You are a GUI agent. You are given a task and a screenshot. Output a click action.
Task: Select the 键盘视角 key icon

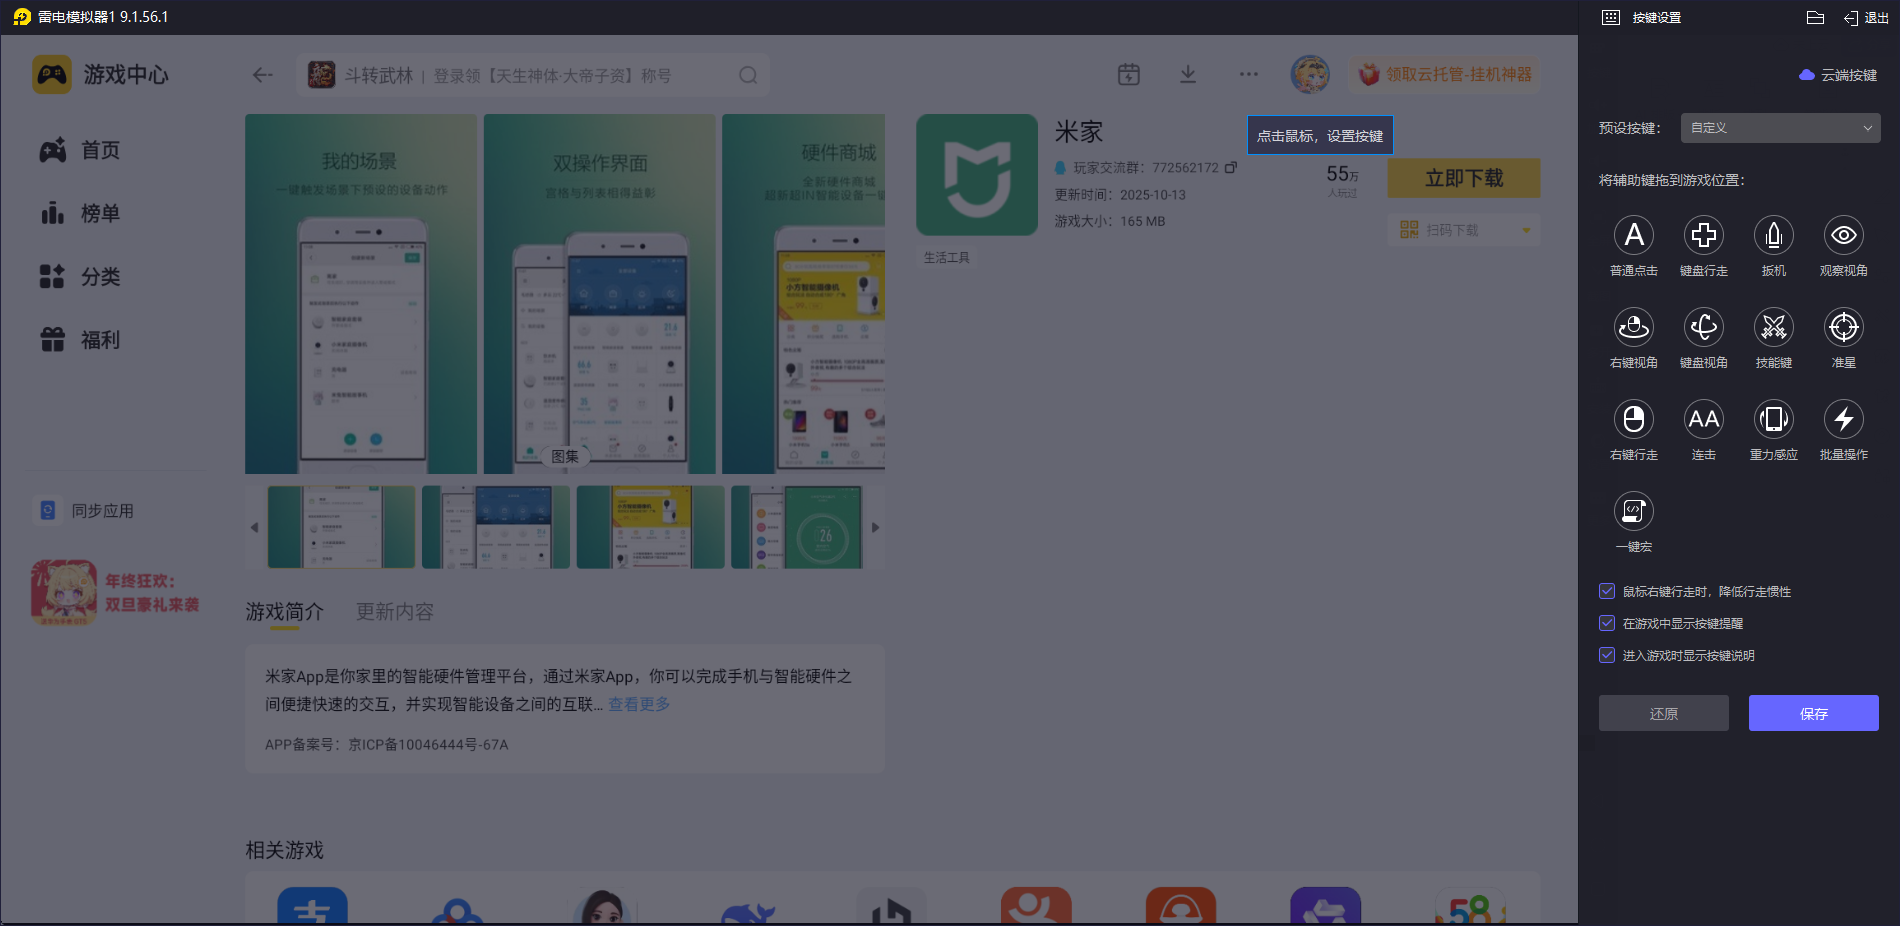[x=1704, y=328]
